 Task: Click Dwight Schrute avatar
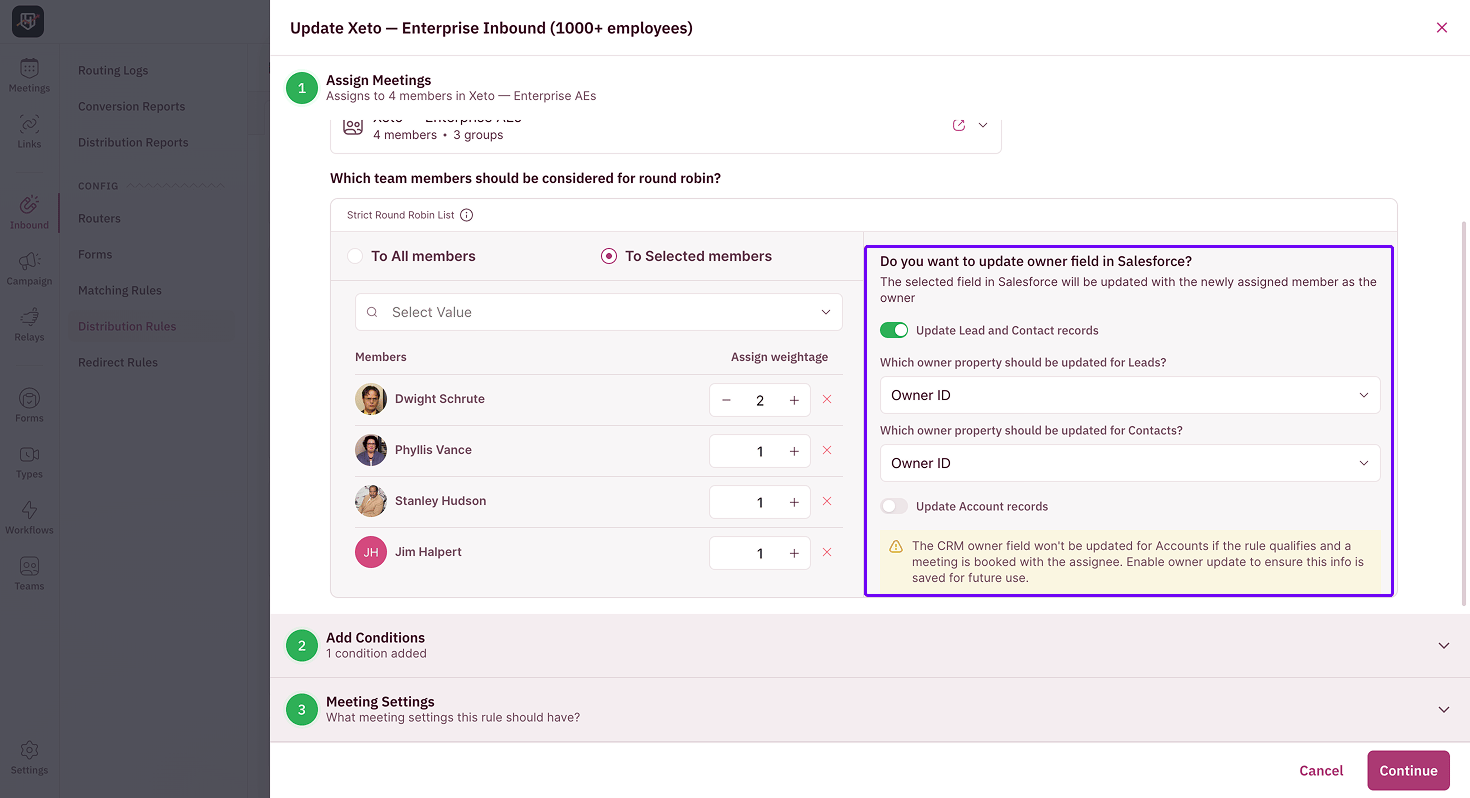[x=371, y=399]
